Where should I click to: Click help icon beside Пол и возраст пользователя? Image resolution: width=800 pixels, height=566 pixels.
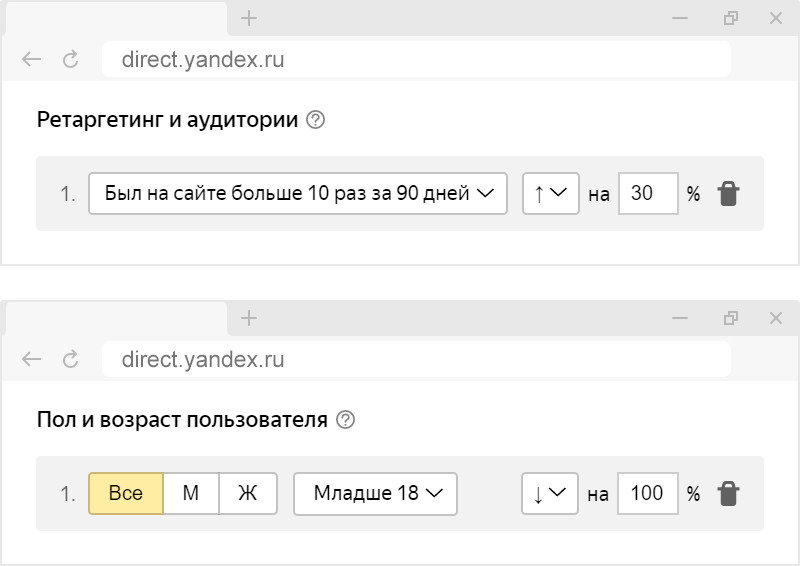[346, 420]
